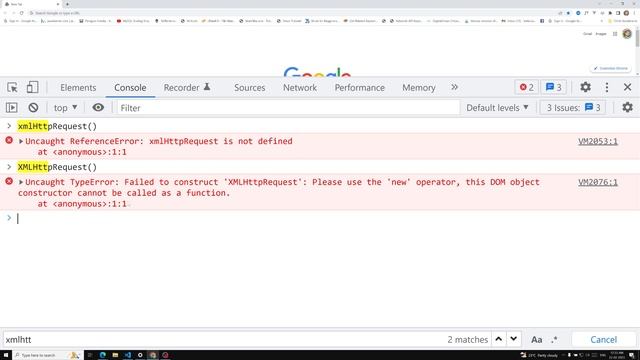Reload the page with refresh icon
The height and width of the screenshot is (360, 640).
pos(22,13)
